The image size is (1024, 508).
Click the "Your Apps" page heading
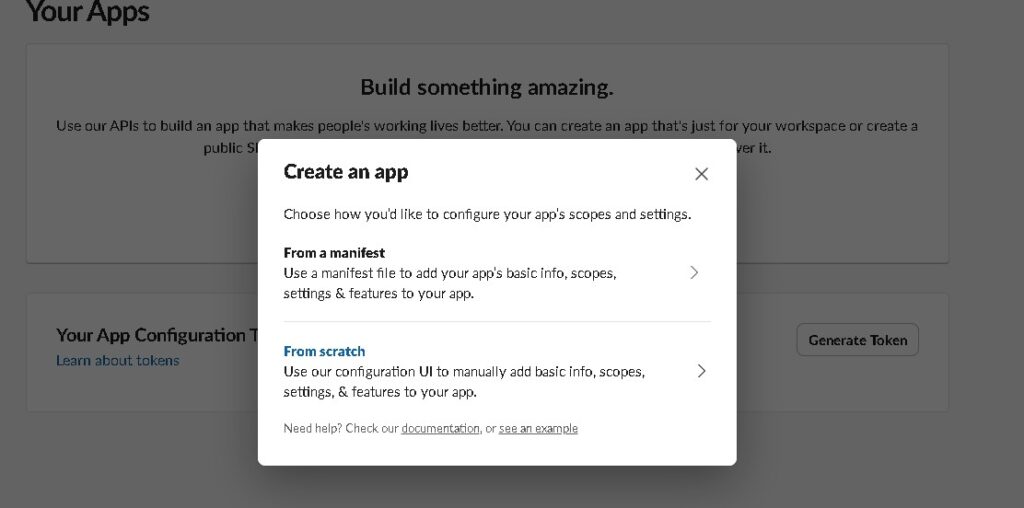tap(87, 13)
